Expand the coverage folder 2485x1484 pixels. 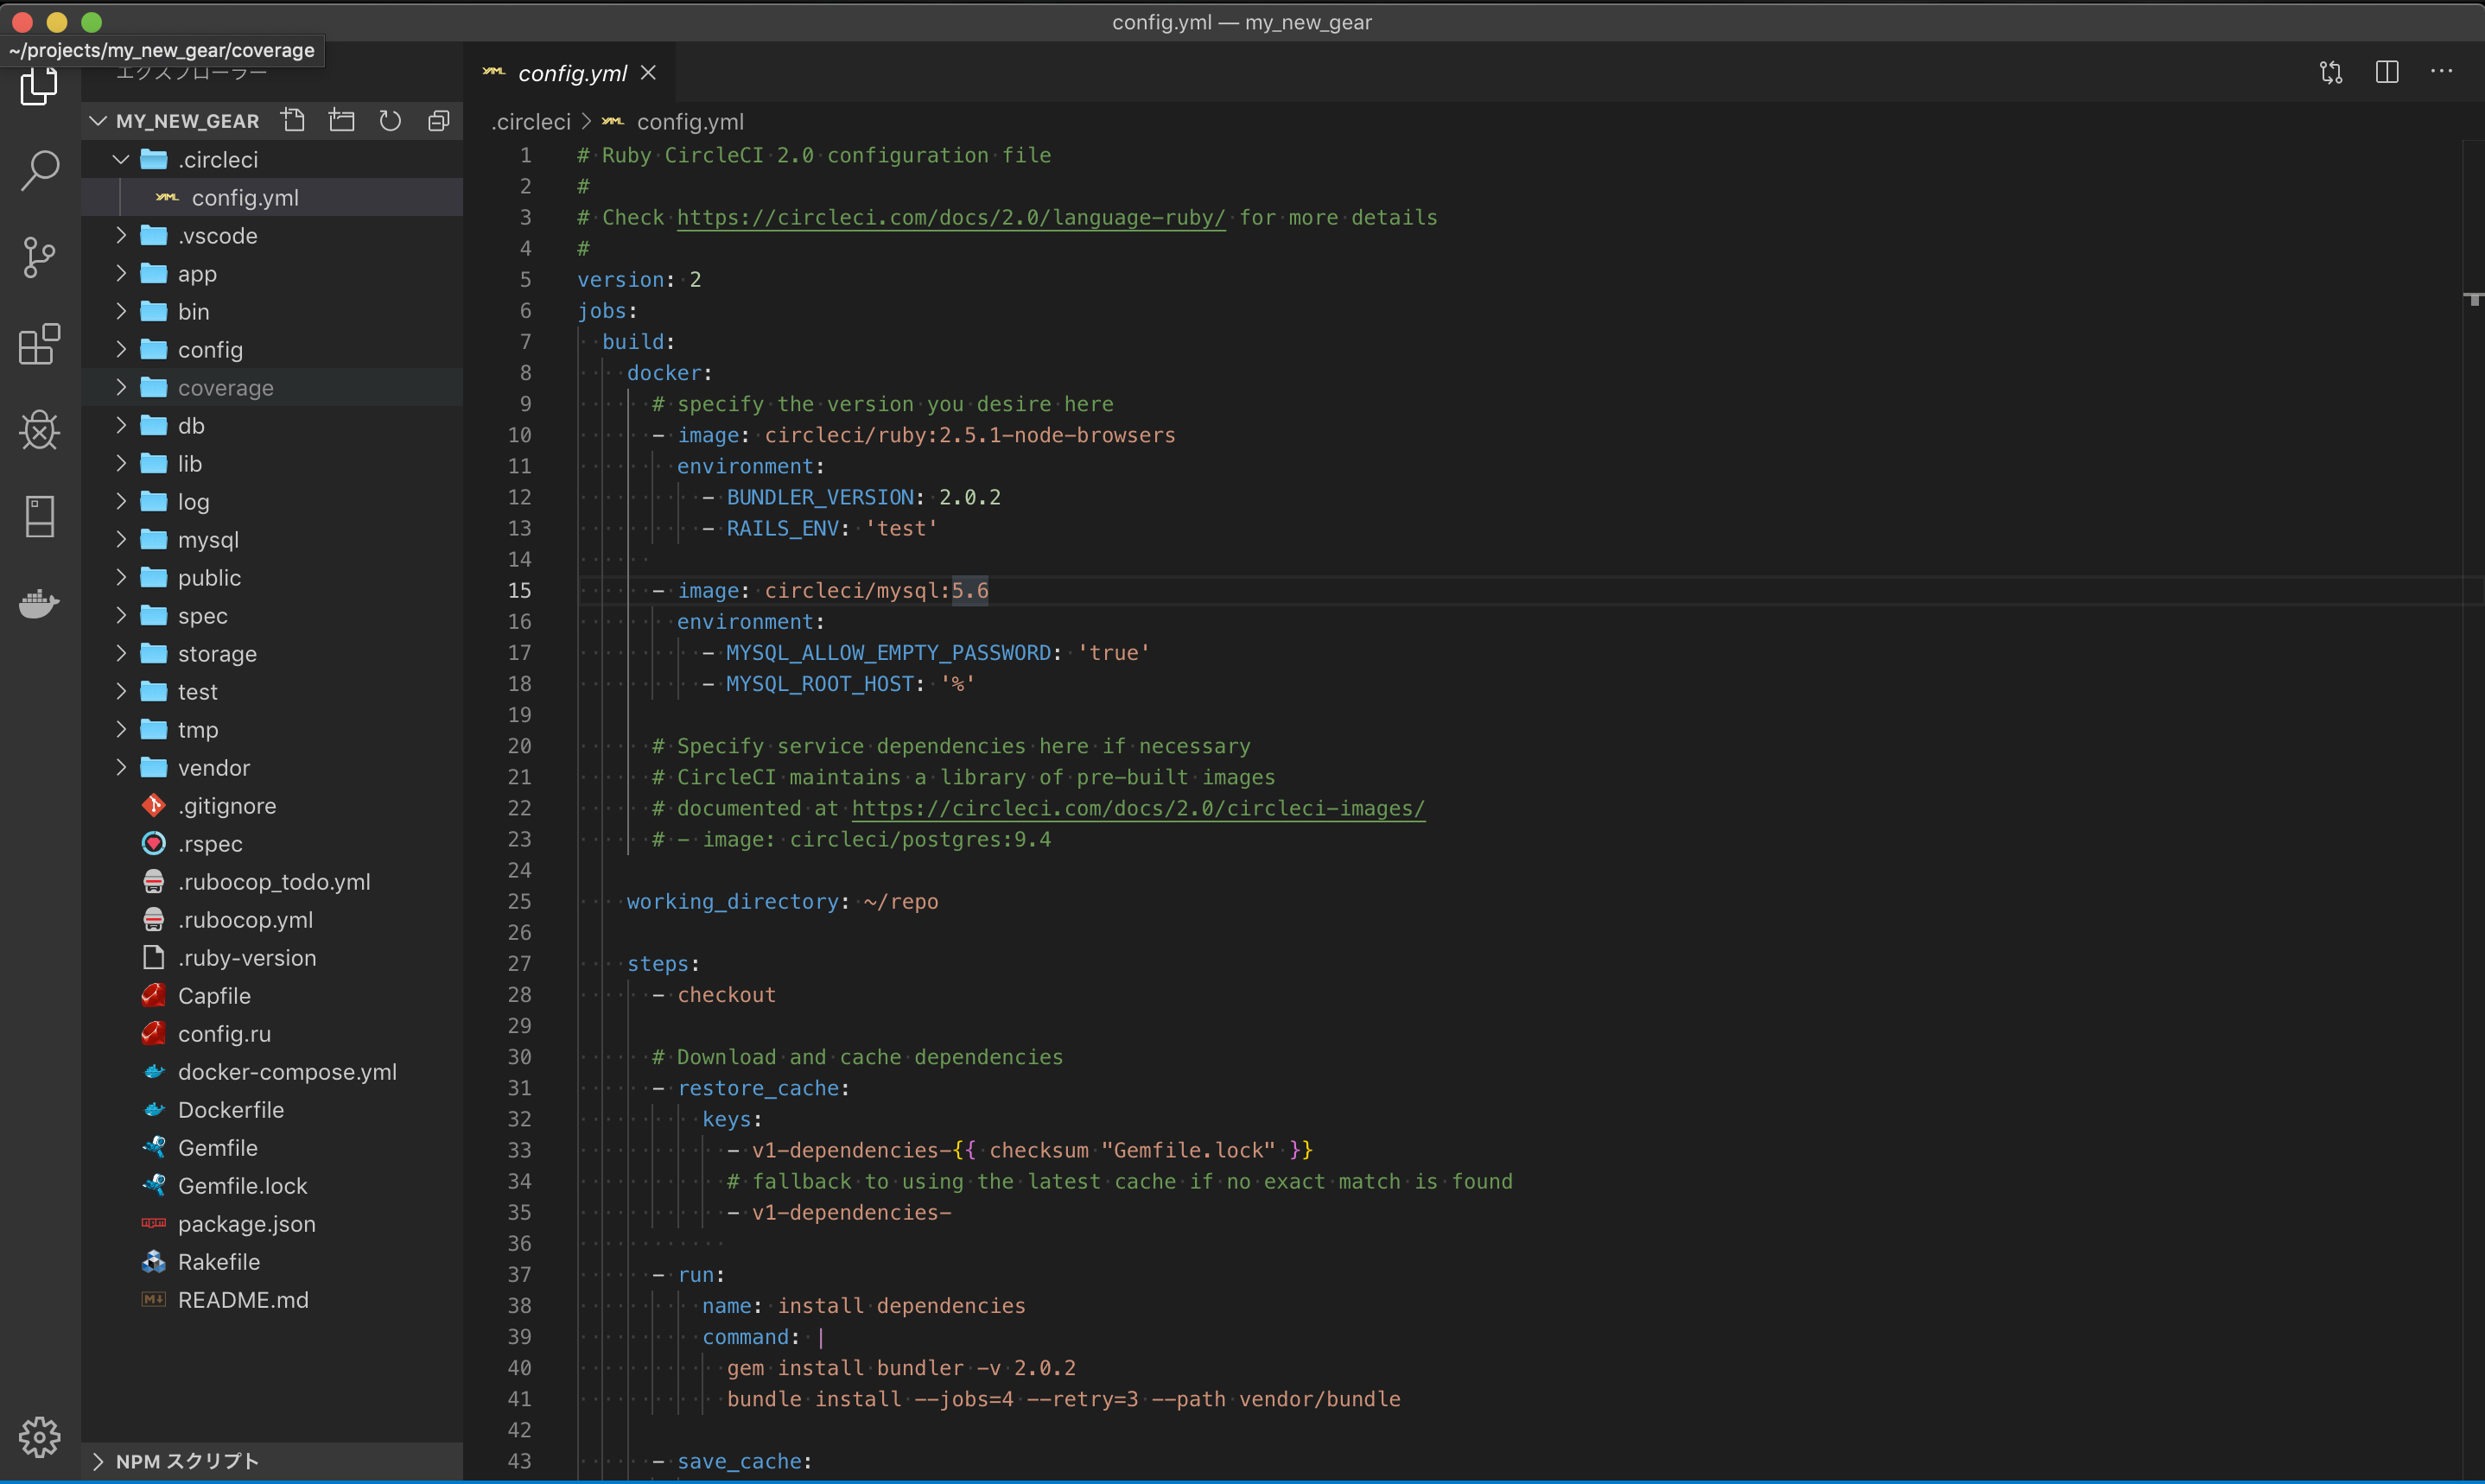(121, 388)
